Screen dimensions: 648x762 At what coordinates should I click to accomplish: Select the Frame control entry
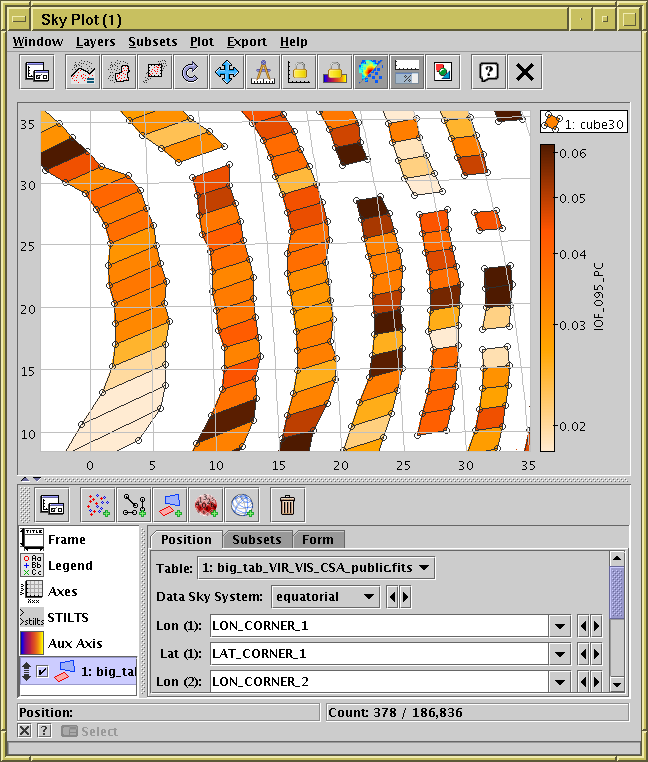[66, 539]
